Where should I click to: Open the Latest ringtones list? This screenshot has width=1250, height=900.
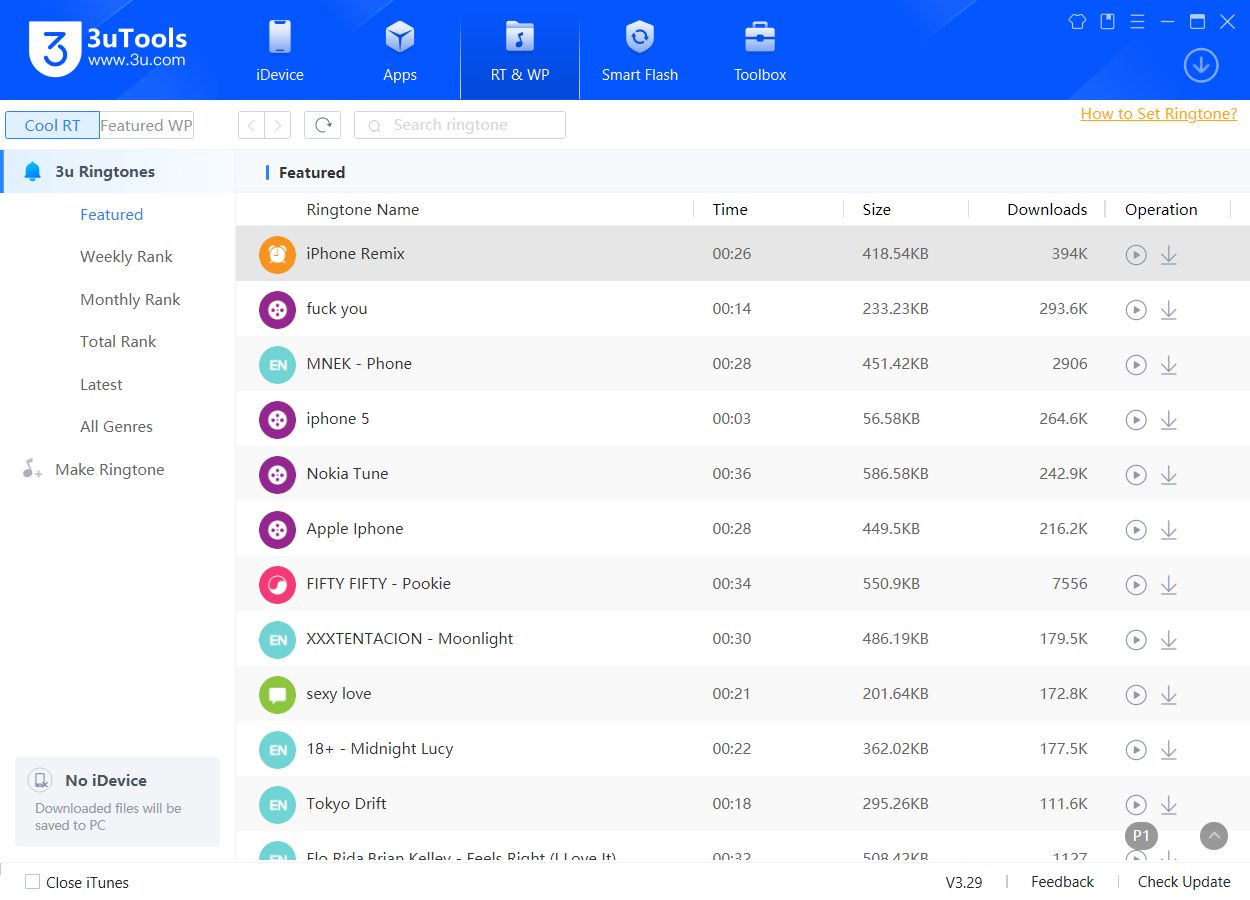click(101, 385)
